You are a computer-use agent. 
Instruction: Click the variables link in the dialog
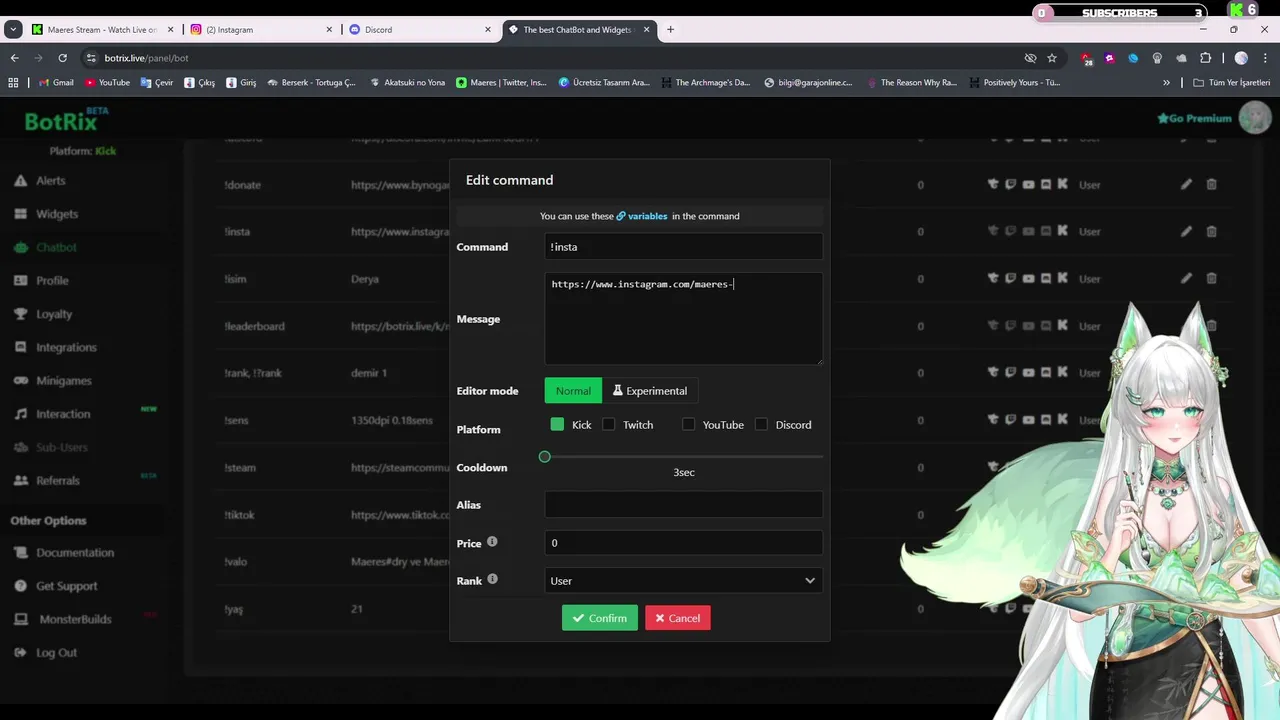pos(641,216)
